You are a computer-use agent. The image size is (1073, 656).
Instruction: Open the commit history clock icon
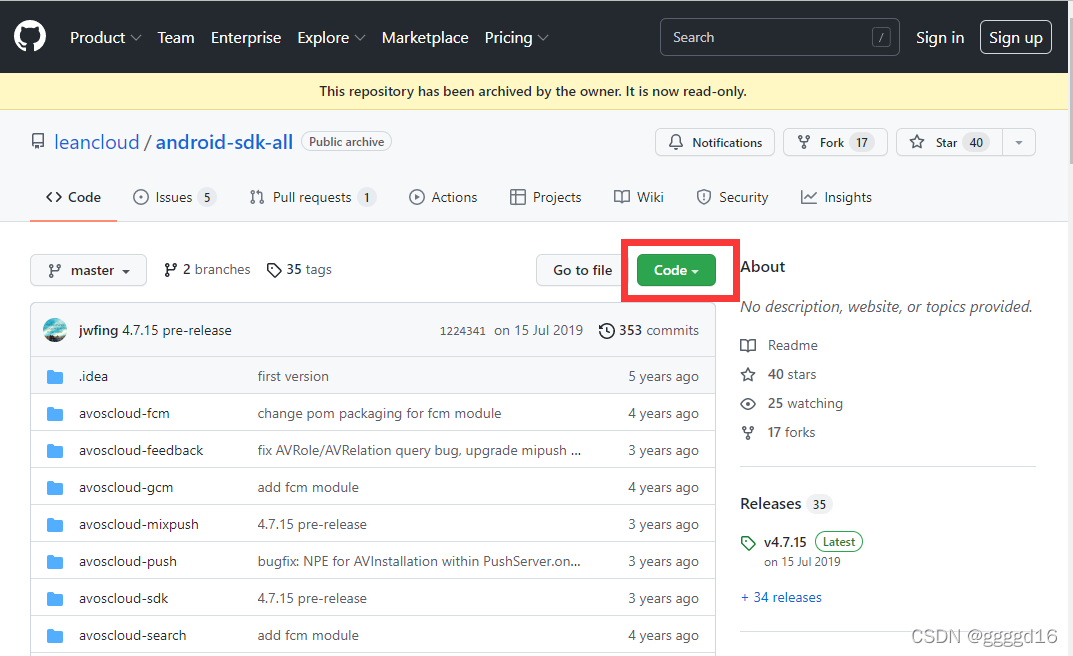click(x=606, y=331)
